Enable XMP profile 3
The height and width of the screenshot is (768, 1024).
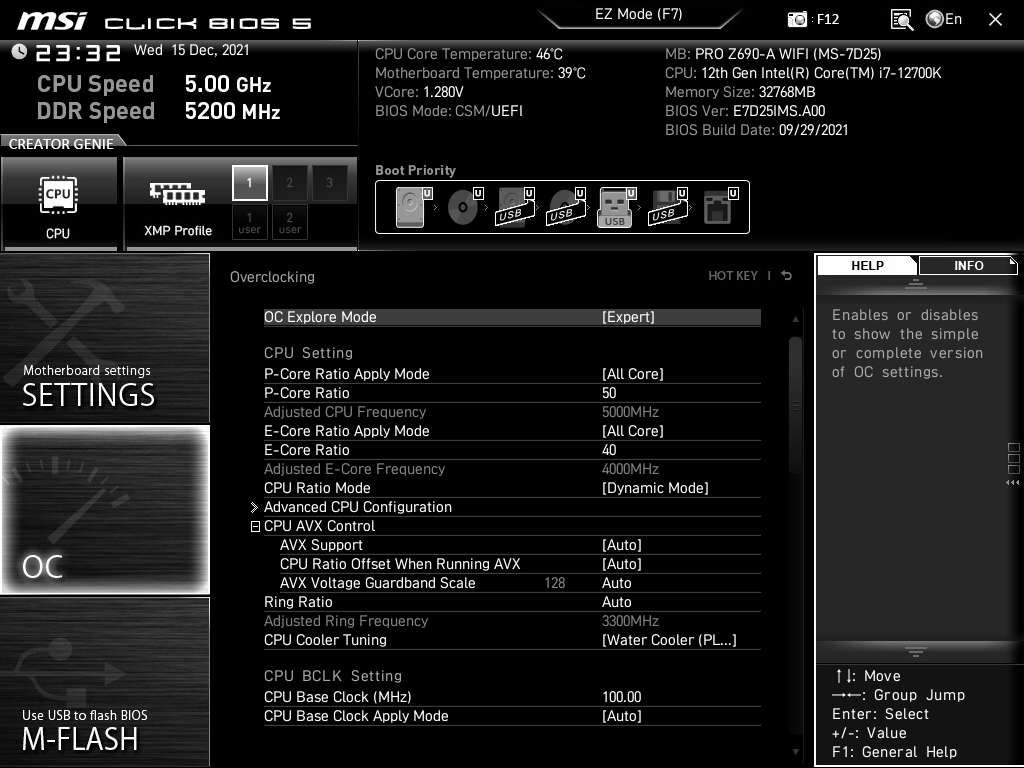[329, 183]
